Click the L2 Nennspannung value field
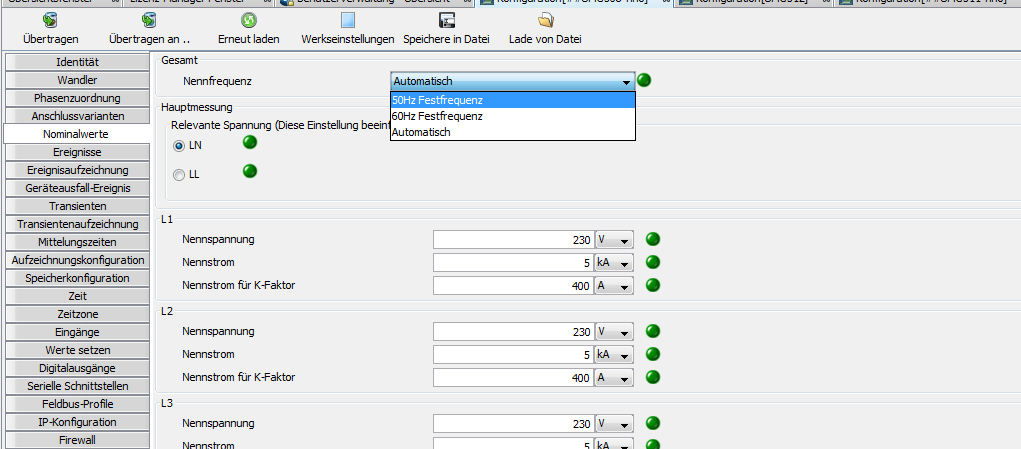Viewport: 1021px width, 449px height. coord(512,331)
